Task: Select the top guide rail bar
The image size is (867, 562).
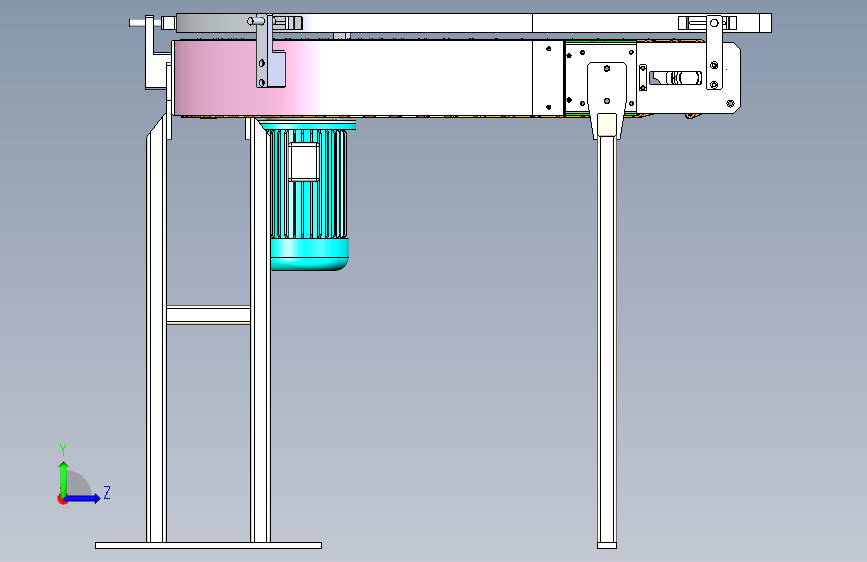Action: coord(473,23)
